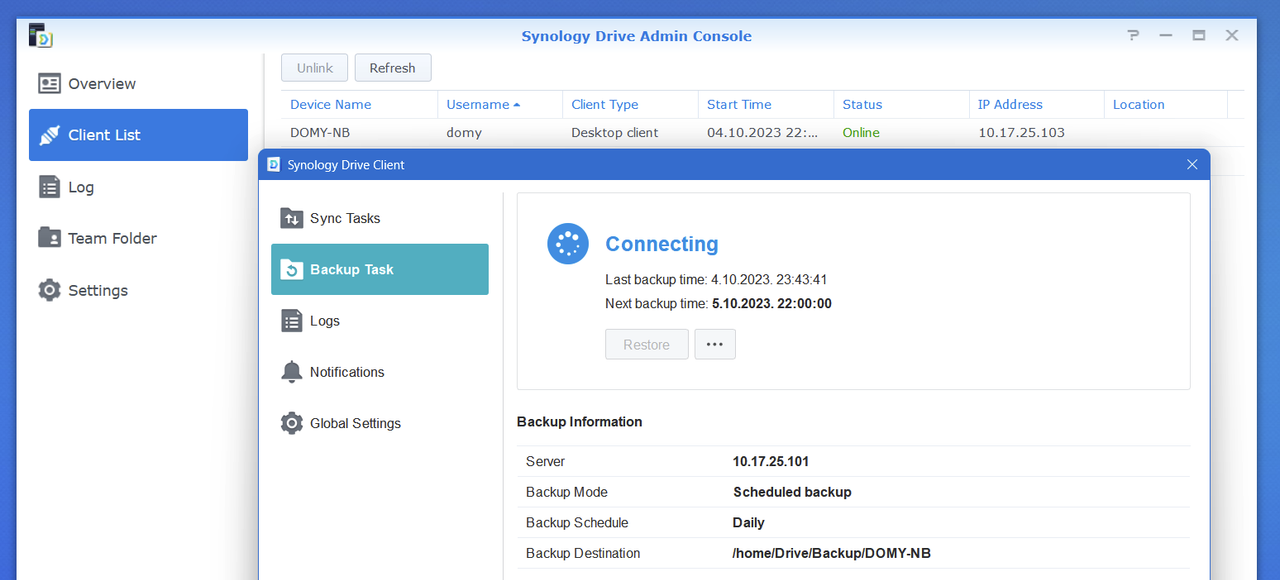This screenshot has width=1280, height=580.
Task: Open Sync Tasks in Drive Client
Action: tap(380, 218)
